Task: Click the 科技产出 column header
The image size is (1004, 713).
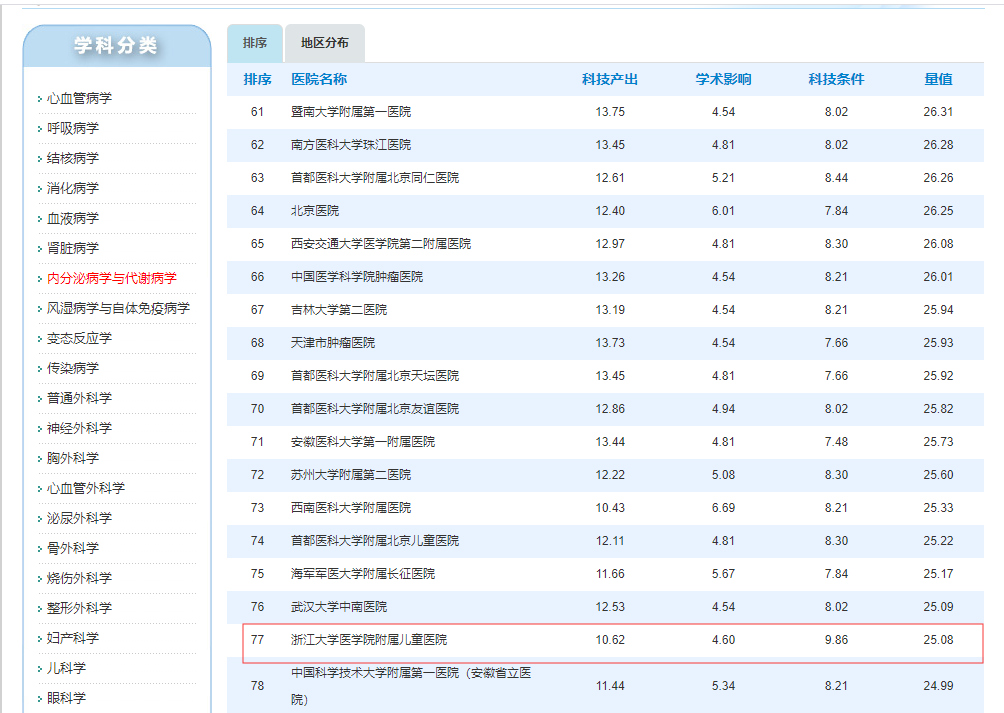Action: pyautogui.click(x=610, y=79)
